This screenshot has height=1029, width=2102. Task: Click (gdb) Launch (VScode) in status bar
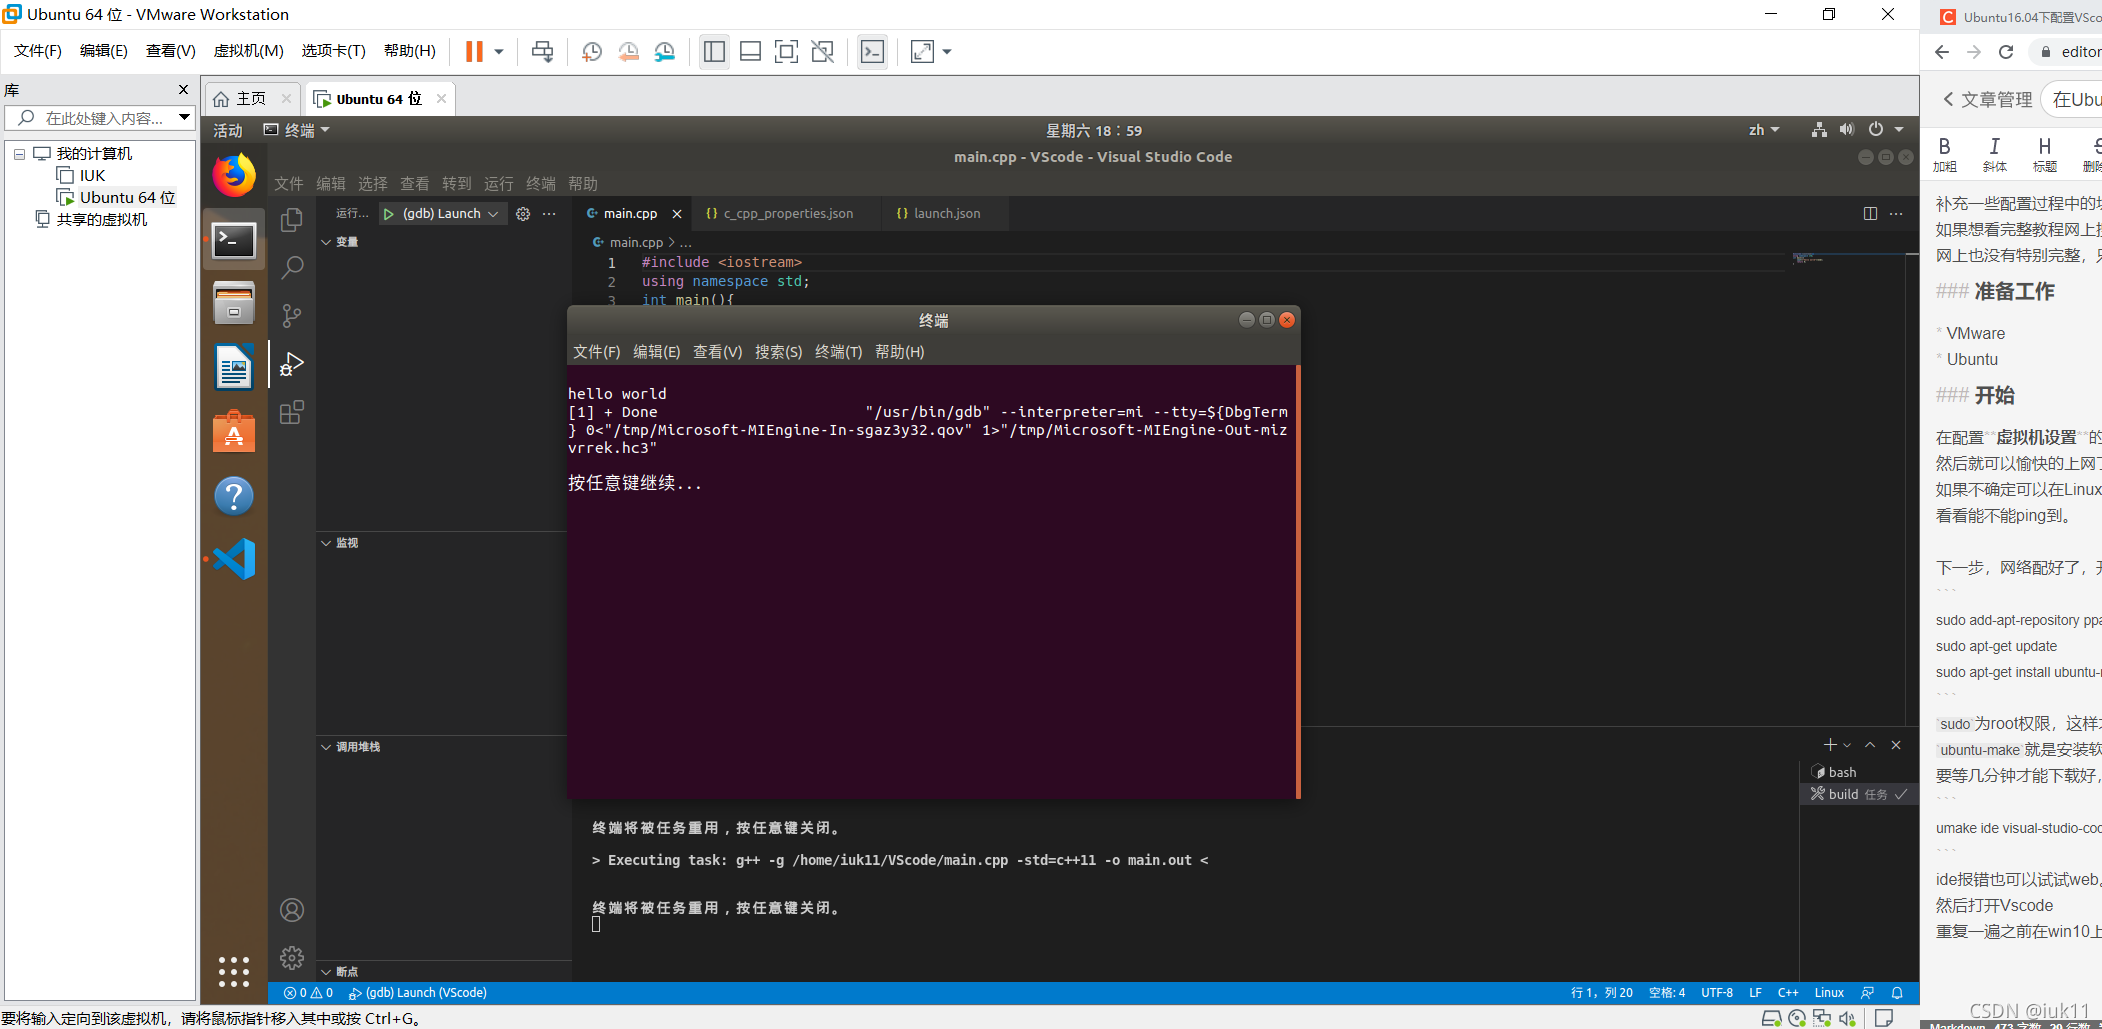click(x=418, y=993)
